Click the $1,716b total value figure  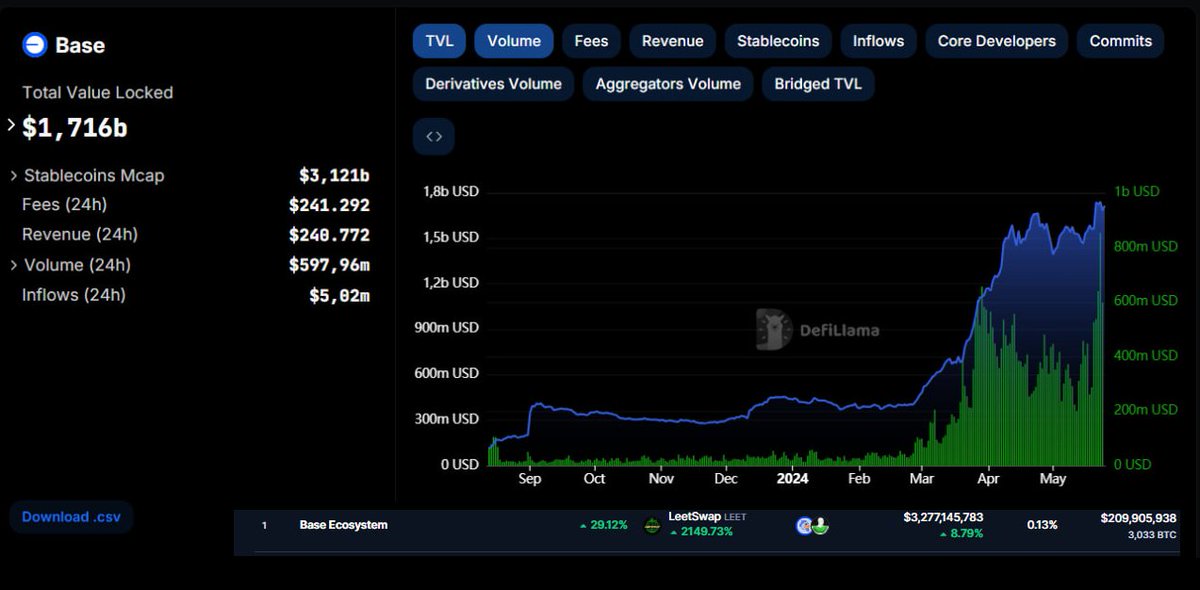click(x=75, y=128)
